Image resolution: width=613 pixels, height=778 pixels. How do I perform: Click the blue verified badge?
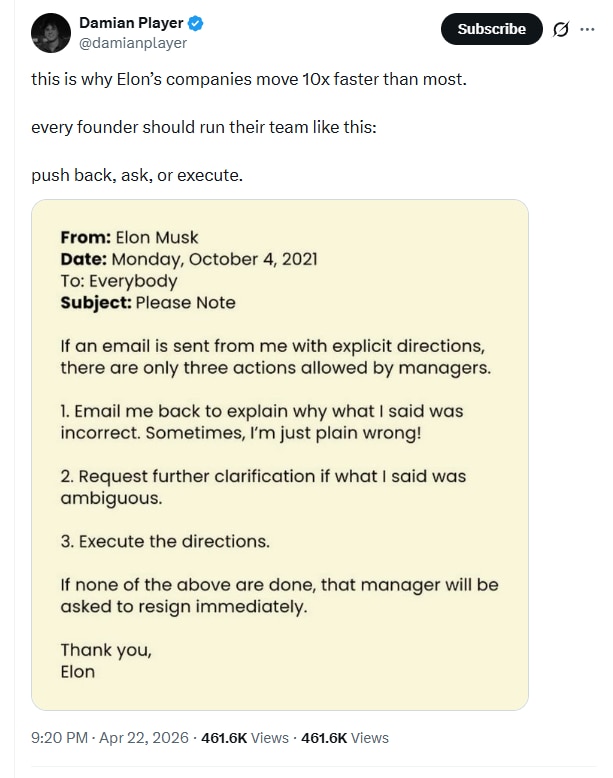click(x=198, y=24)
